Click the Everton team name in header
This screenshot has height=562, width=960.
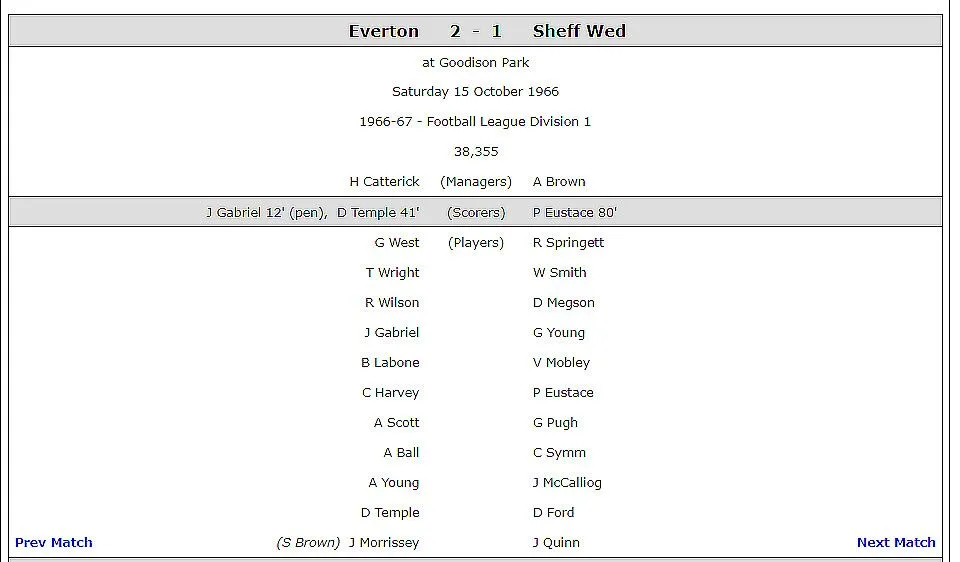click(384, 31)
